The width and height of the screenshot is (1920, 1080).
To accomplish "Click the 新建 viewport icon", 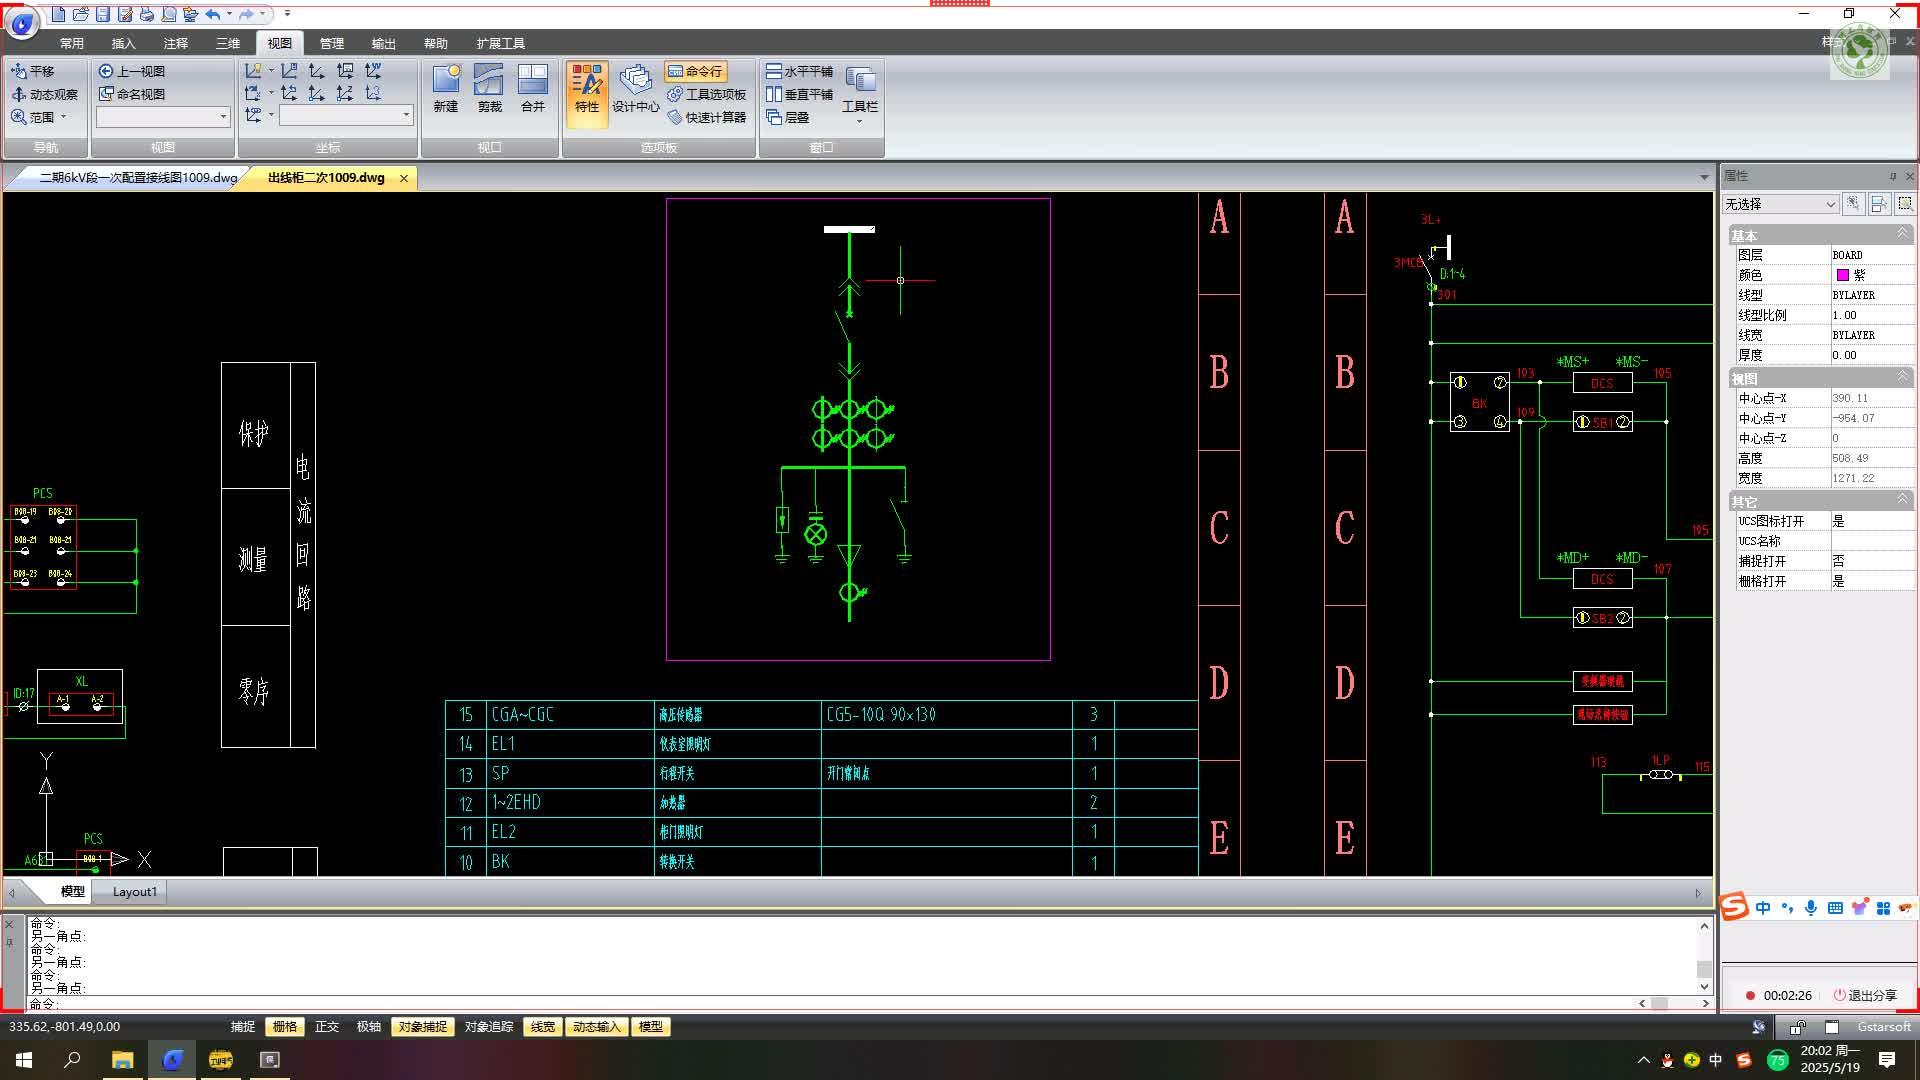I will click(446, 88).
